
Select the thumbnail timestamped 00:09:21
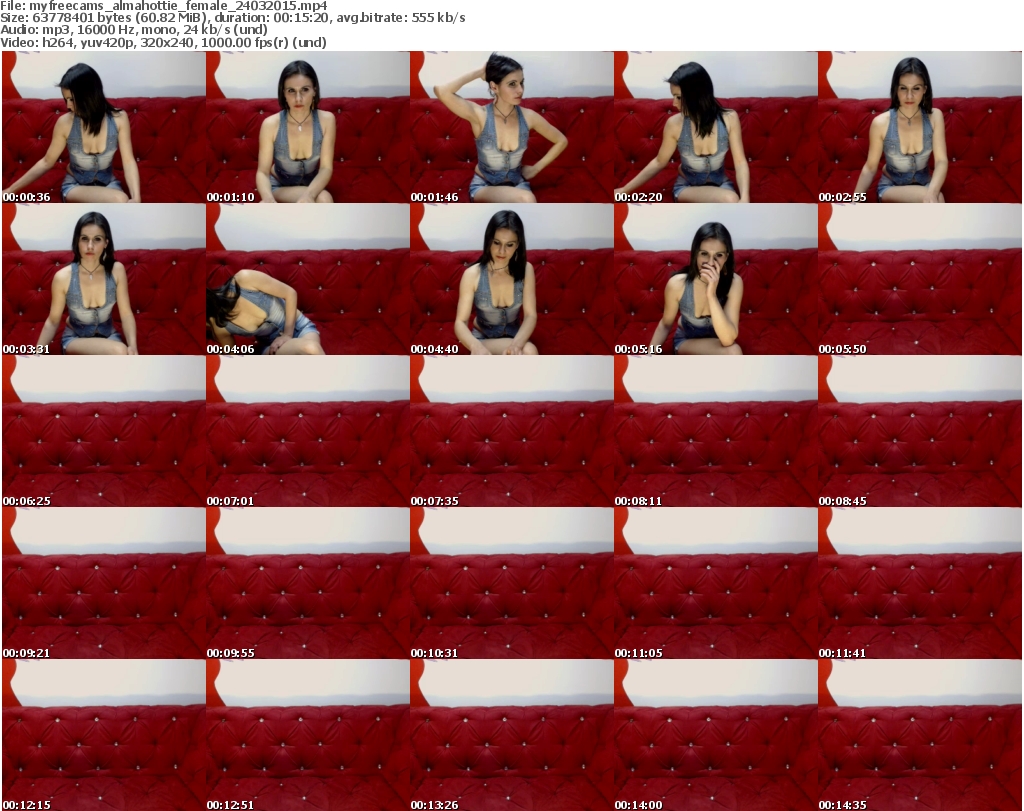[x=104, y=583]
